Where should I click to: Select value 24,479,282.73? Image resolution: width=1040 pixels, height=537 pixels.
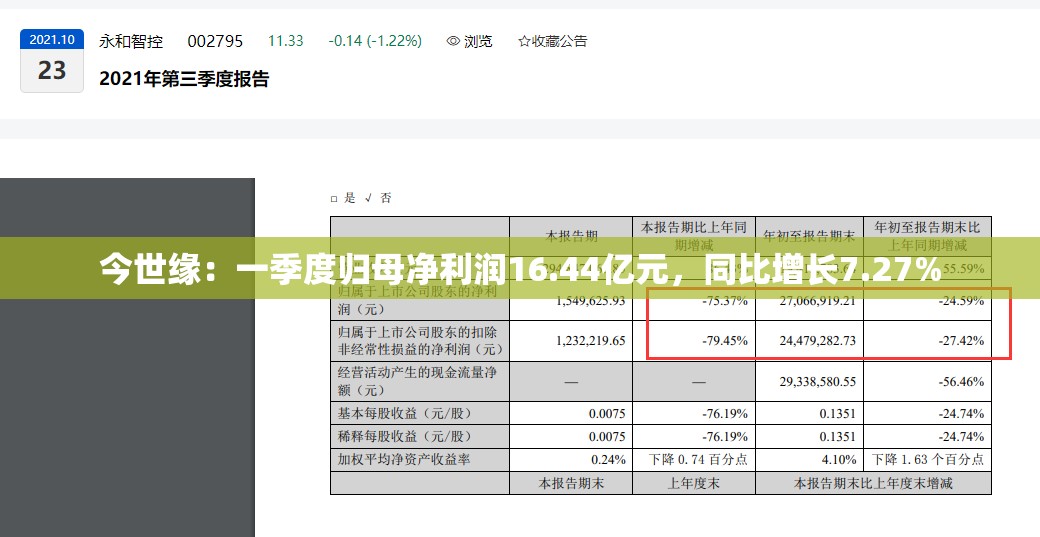coord(818,341)
